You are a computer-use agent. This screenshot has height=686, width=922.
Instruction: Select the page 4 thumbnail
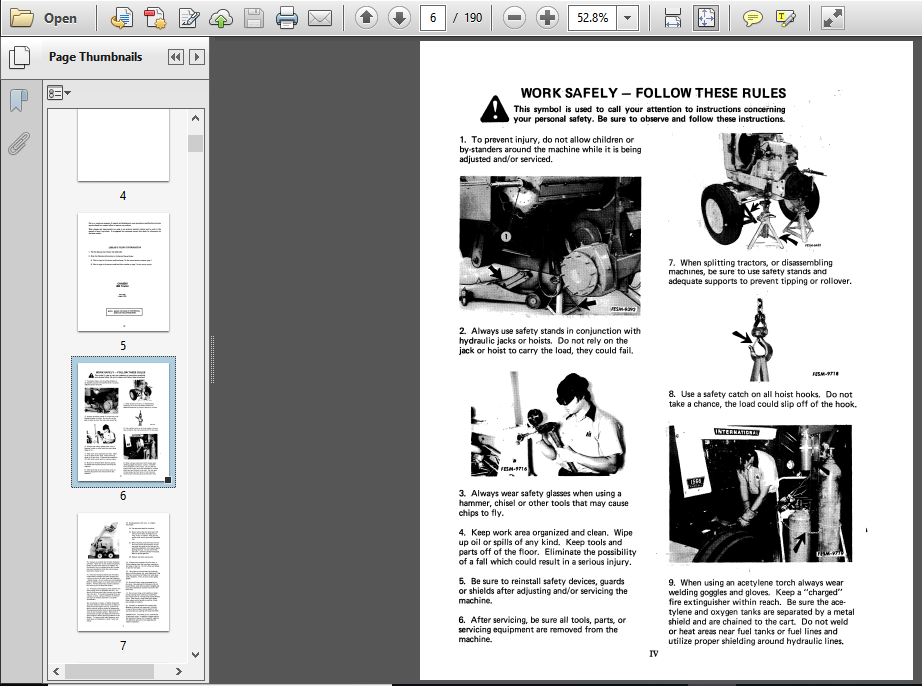[123, 145]
